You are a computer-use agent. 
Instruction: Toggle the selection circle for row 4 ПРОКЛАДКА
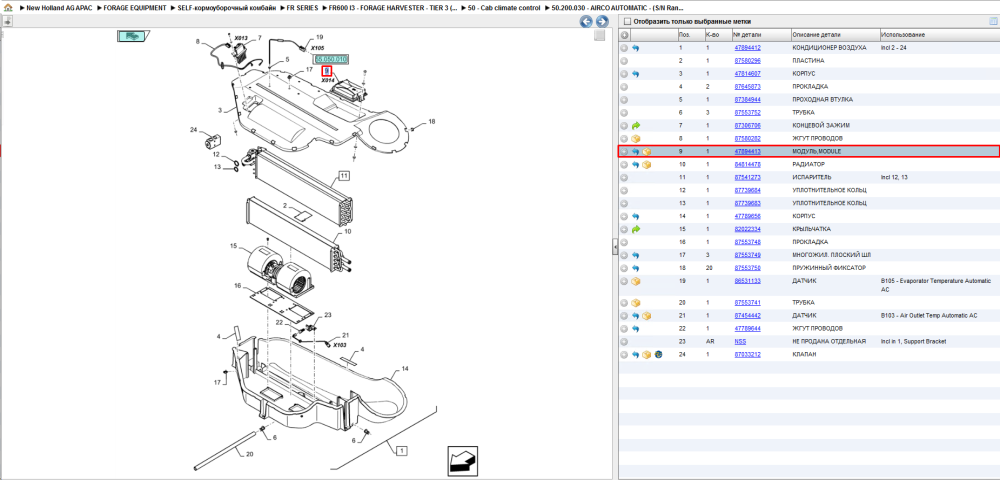tap(624, 87)
